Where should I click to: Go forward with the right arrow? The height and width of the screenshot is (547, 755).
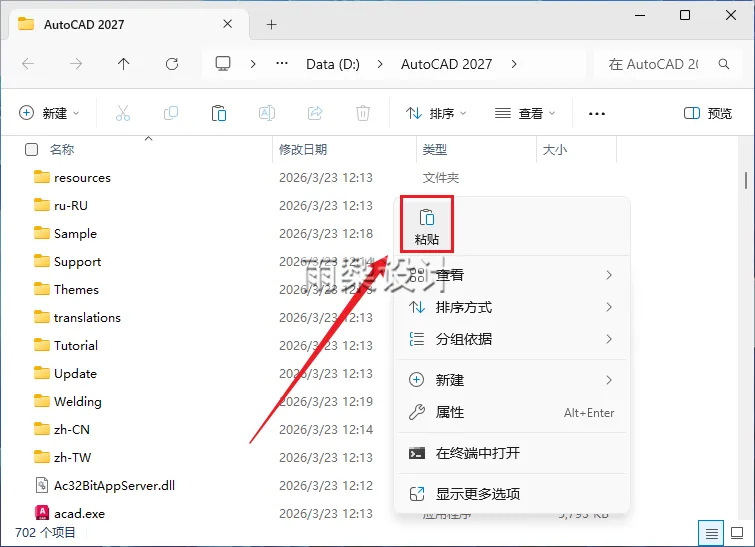click(76, 64)
